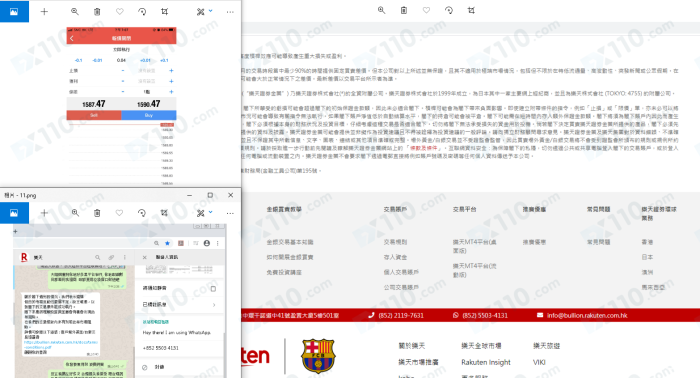Click plus stepper in third order row
This screenshot has width=700, height=378.
pos(171,91)
